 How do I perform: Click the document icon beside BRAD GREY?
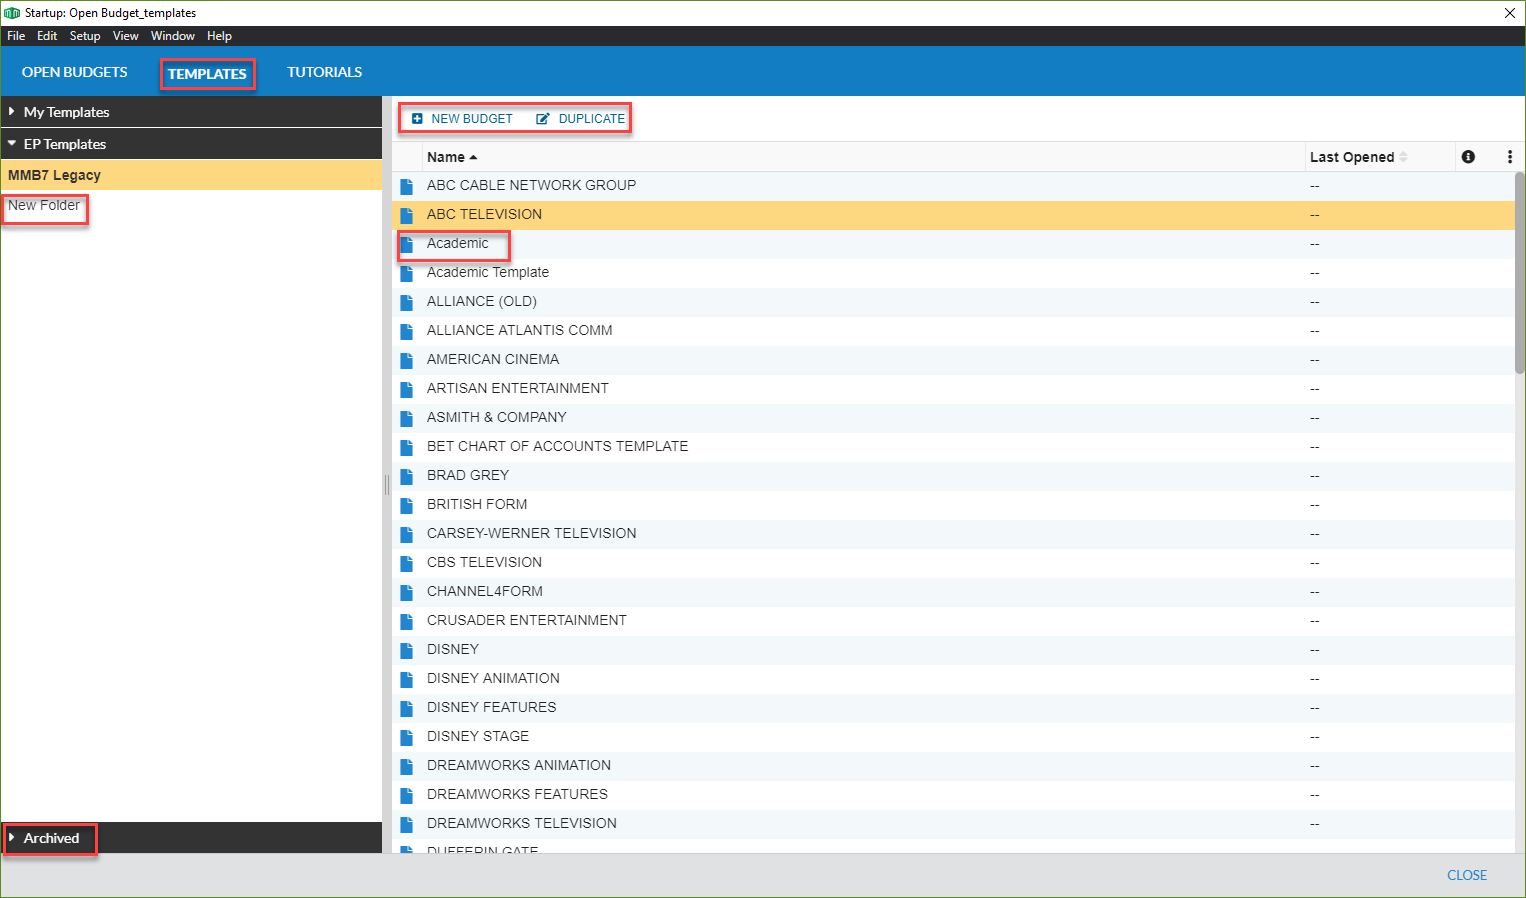click(407, 476)
